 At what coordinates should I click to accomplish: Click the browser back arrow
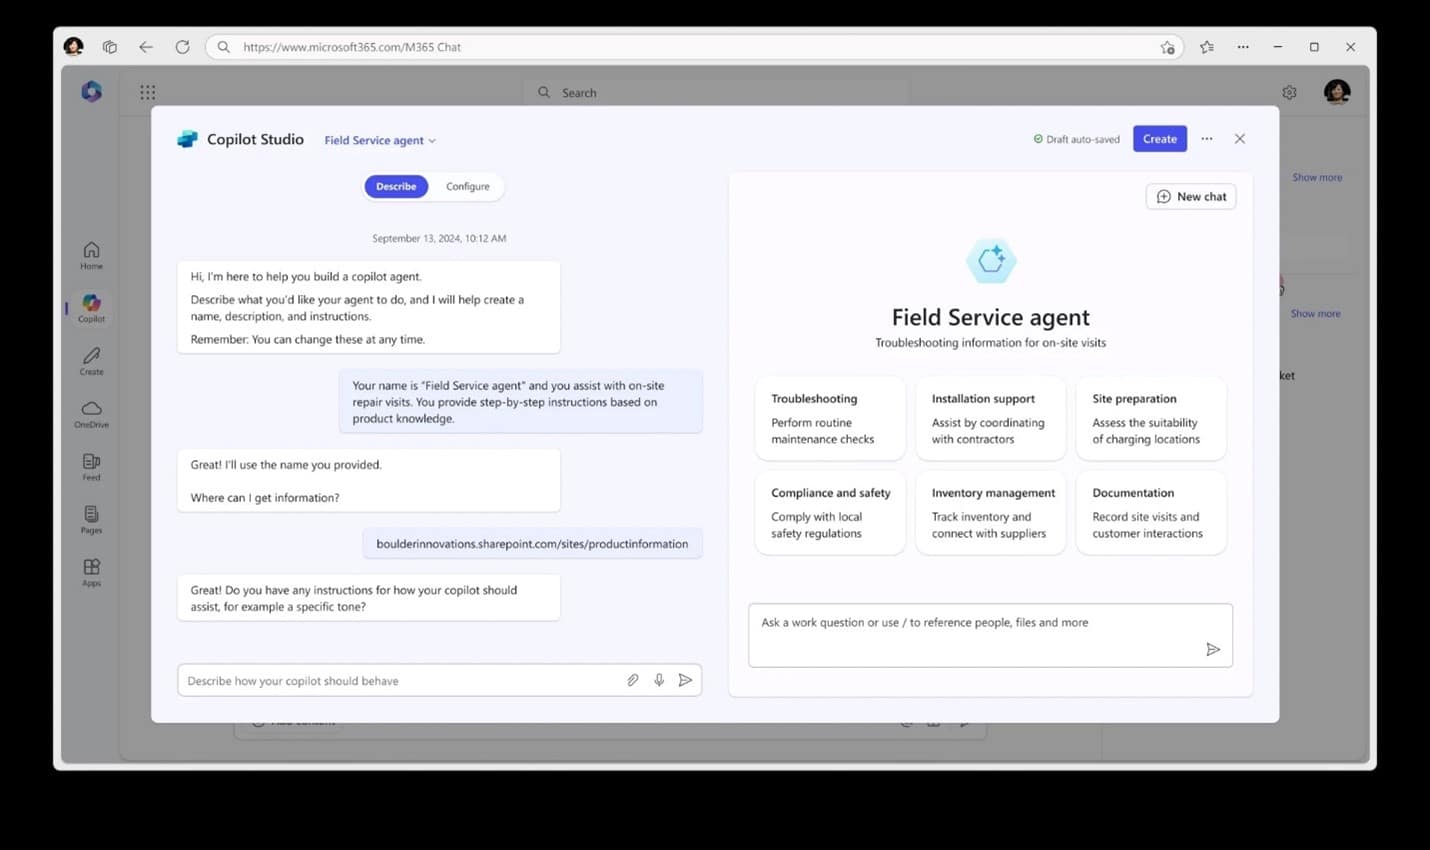pyautogui.click(x=146, y=47)
